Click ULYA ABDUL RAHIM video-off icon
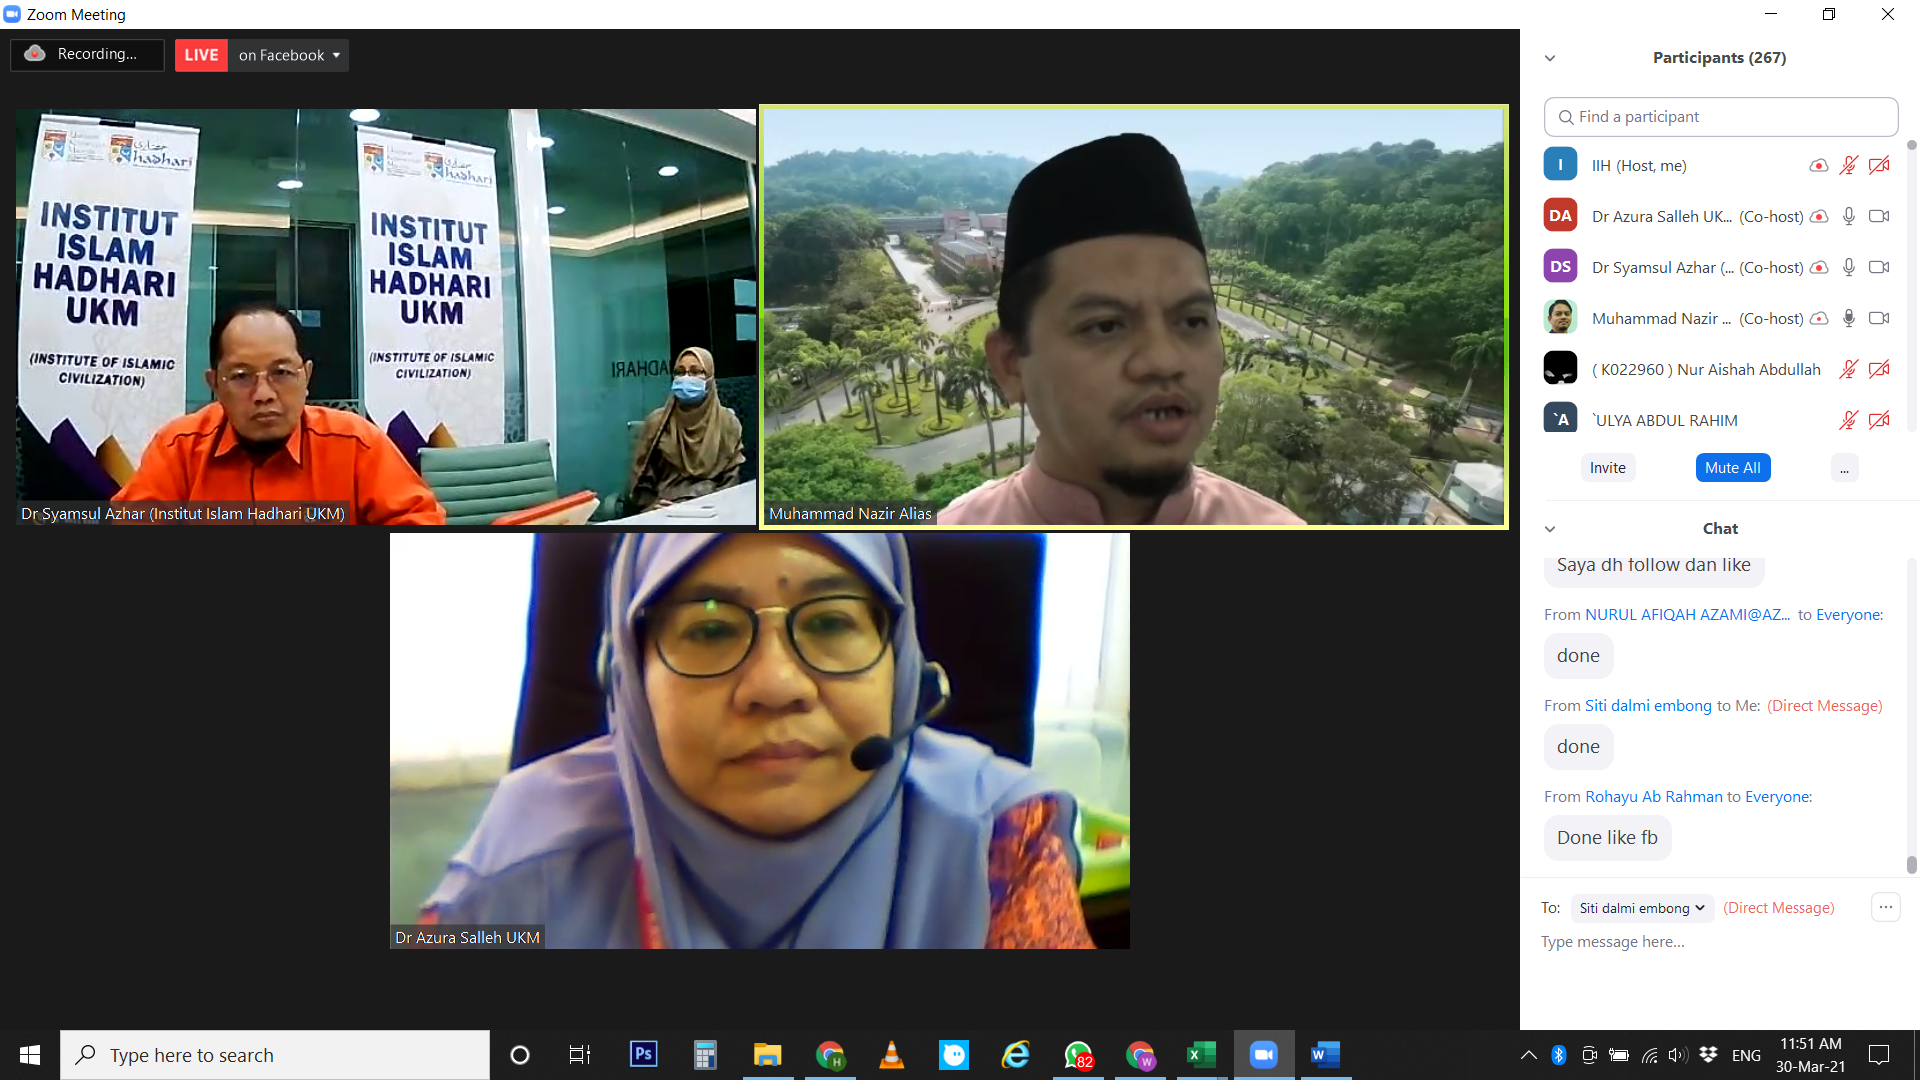 coord(1879,421)
